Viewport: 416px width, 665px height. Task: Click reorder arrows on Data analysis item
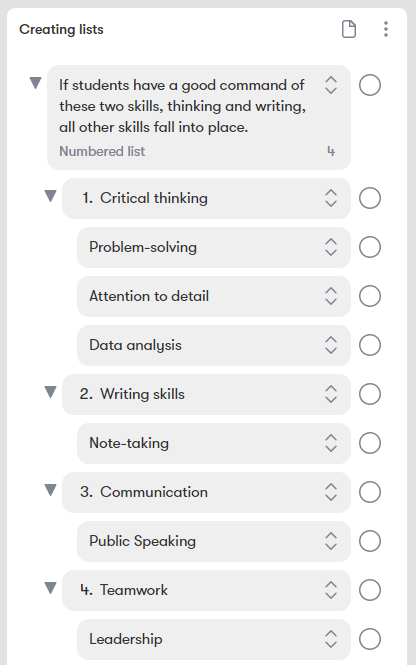tap(331, 345)
